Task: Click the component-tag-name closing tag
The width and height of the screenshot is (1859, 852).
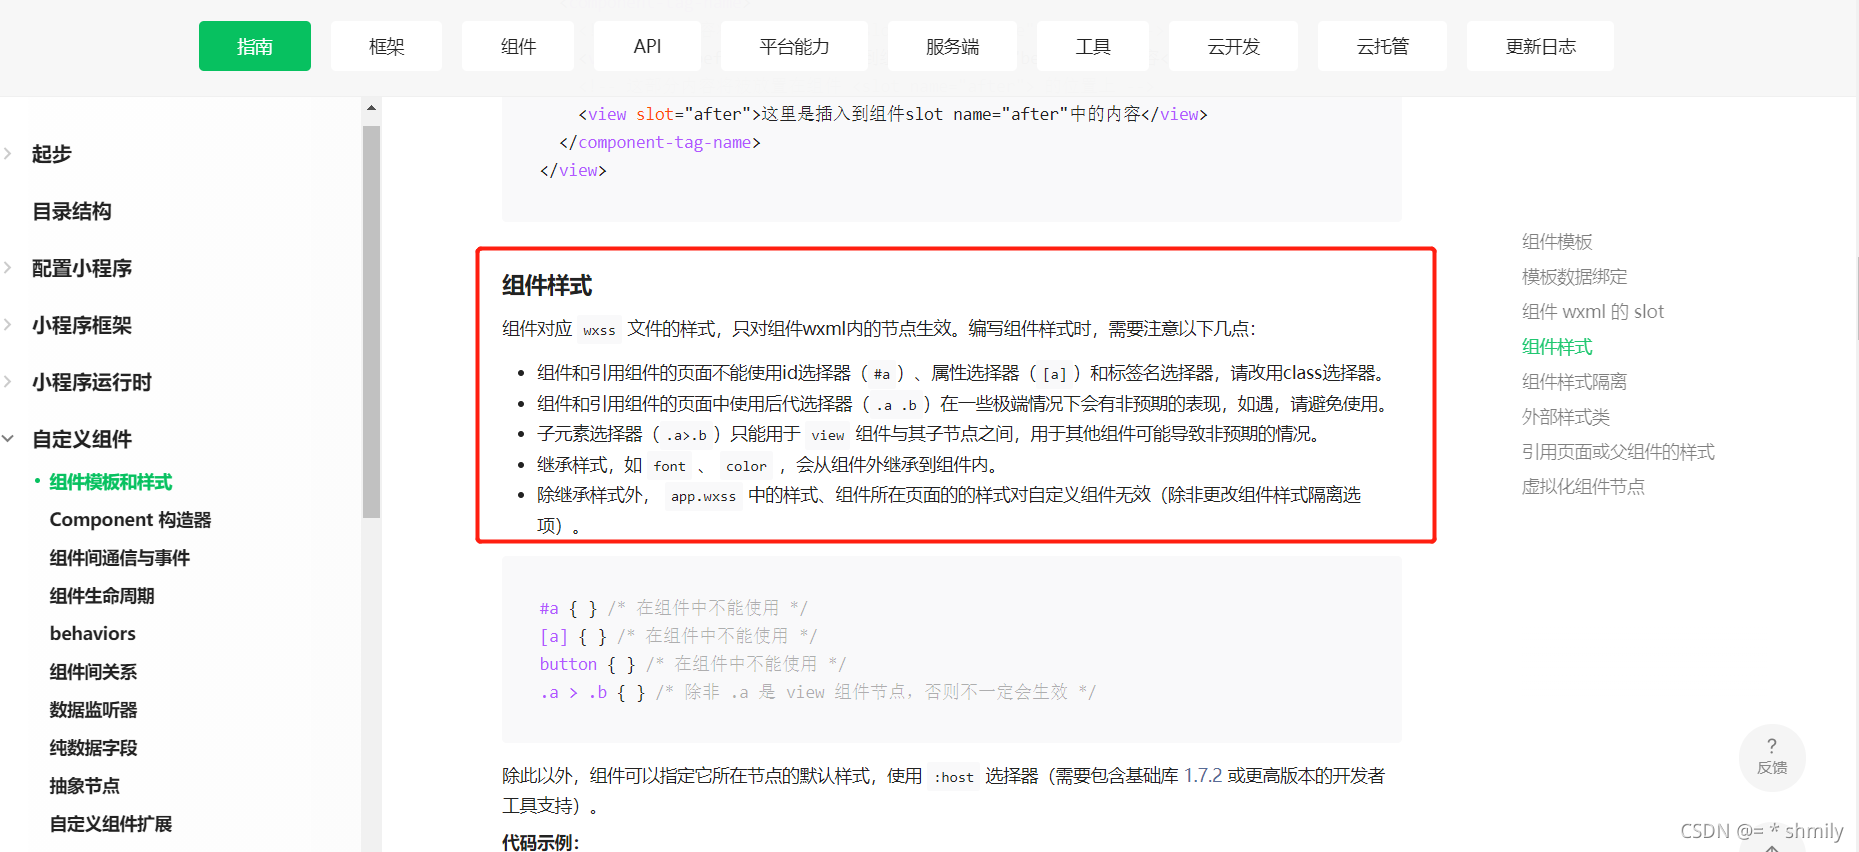Action: 660,142
